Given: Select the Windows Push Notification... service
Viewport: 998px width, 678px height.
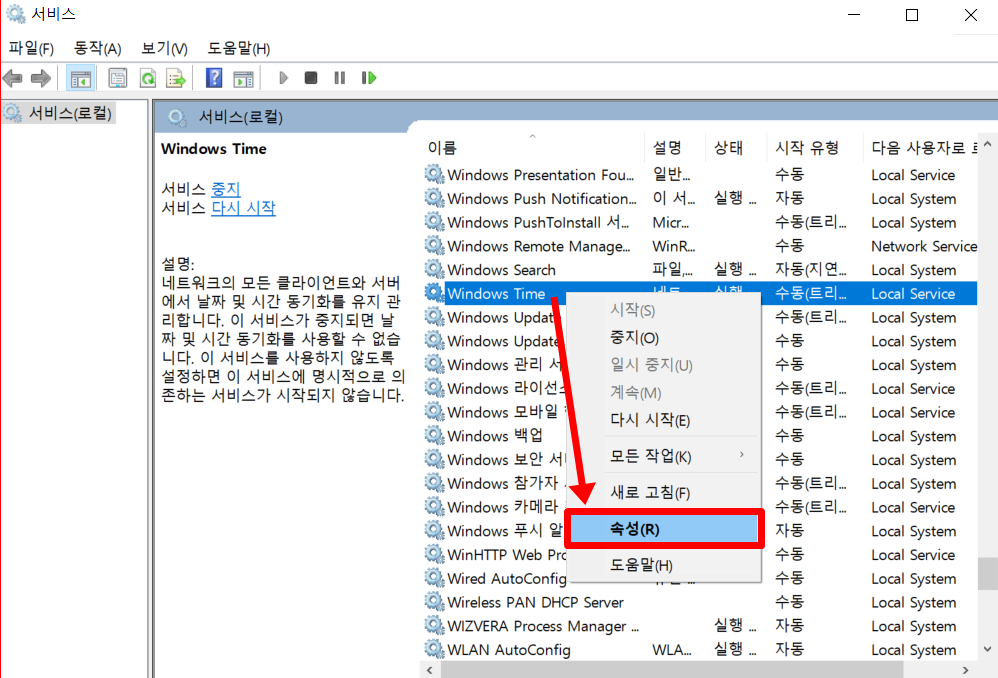Looking at the screenshot, I should click(542, 199).
